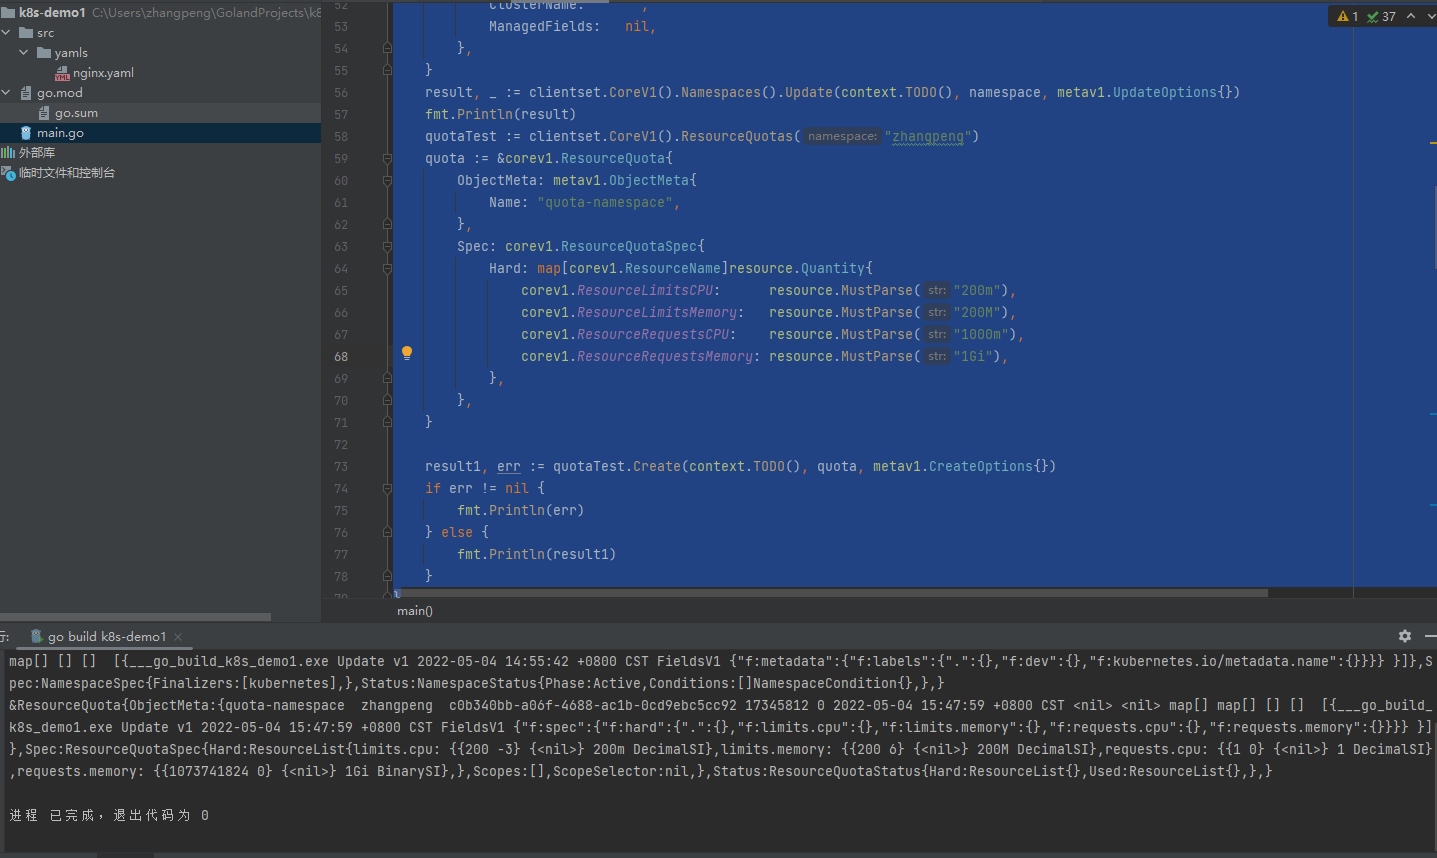Click the scratches 临时文件和控制台 icon

pyautogui.click(x=8, y=173)
